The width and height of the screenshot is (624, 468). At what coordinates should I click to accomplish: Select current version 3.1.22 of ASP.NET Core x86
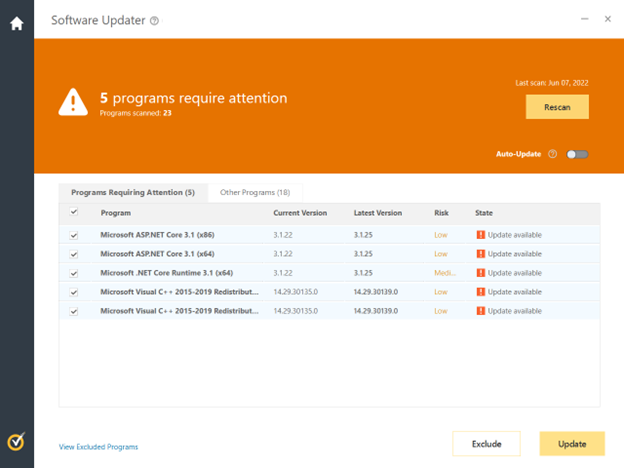coord(283,235)
